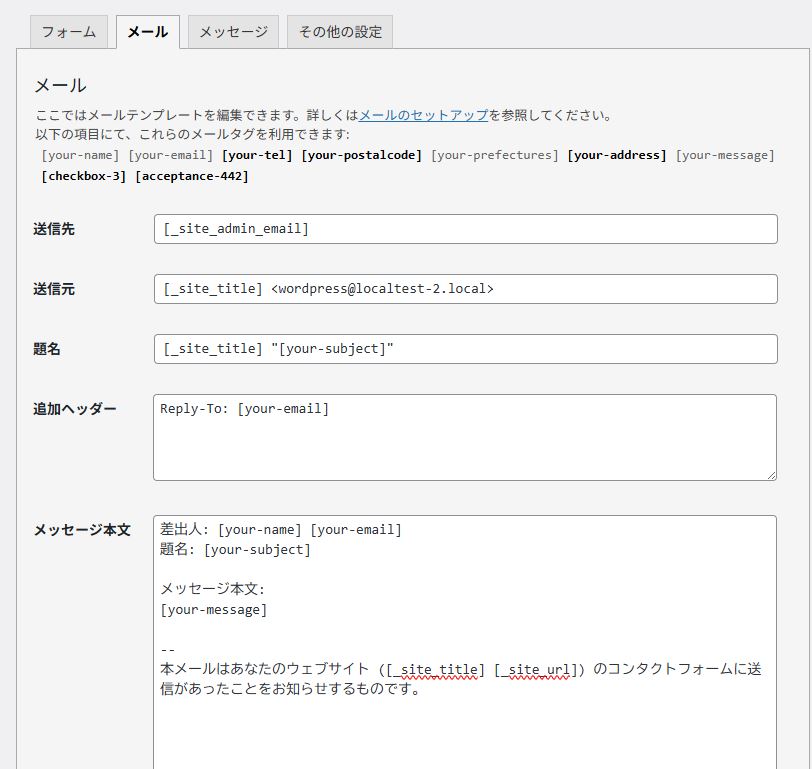
Task: Select the [your-message] tag in tag list
Action: [x=725, y=155]
